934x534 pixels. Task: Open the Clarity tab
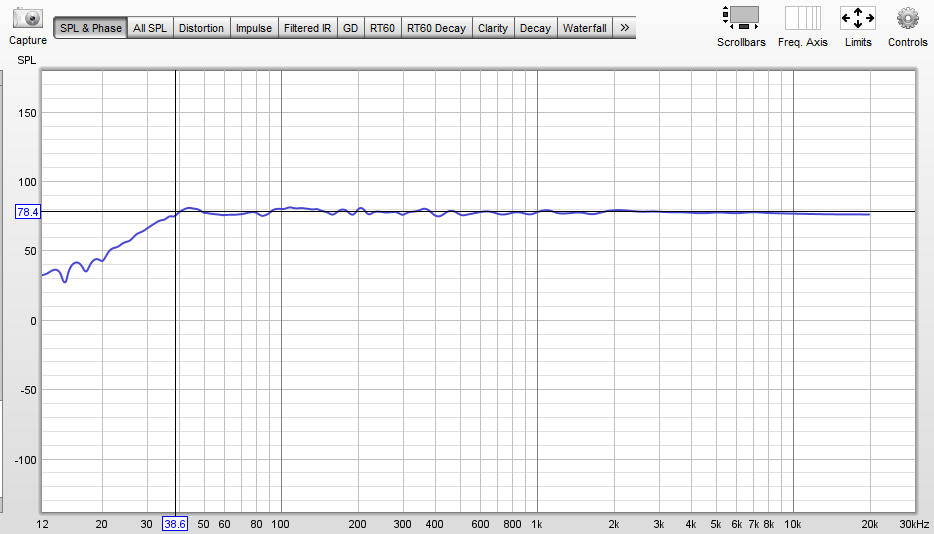(x=493, y=28)
